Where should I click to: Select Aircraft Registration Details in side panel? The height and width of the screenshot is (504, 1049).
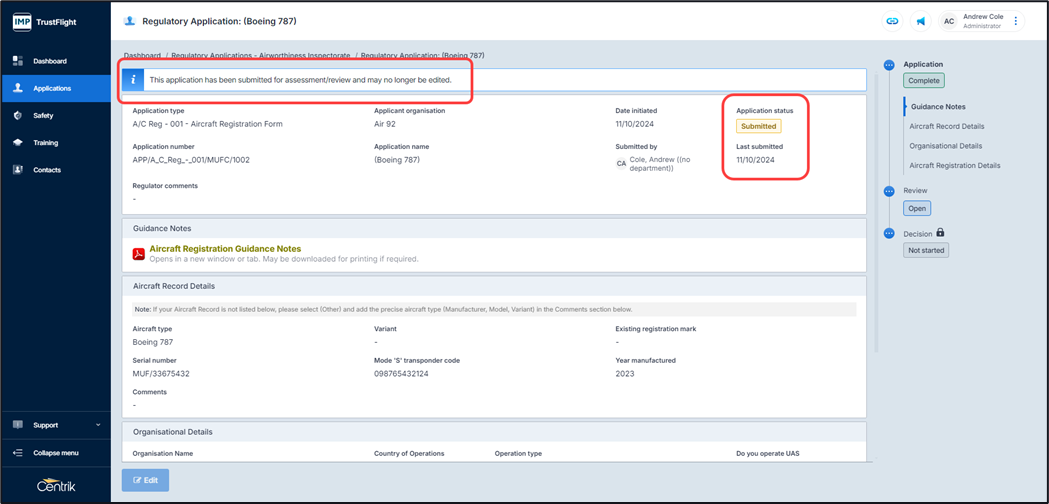click(x=954, y=166)
